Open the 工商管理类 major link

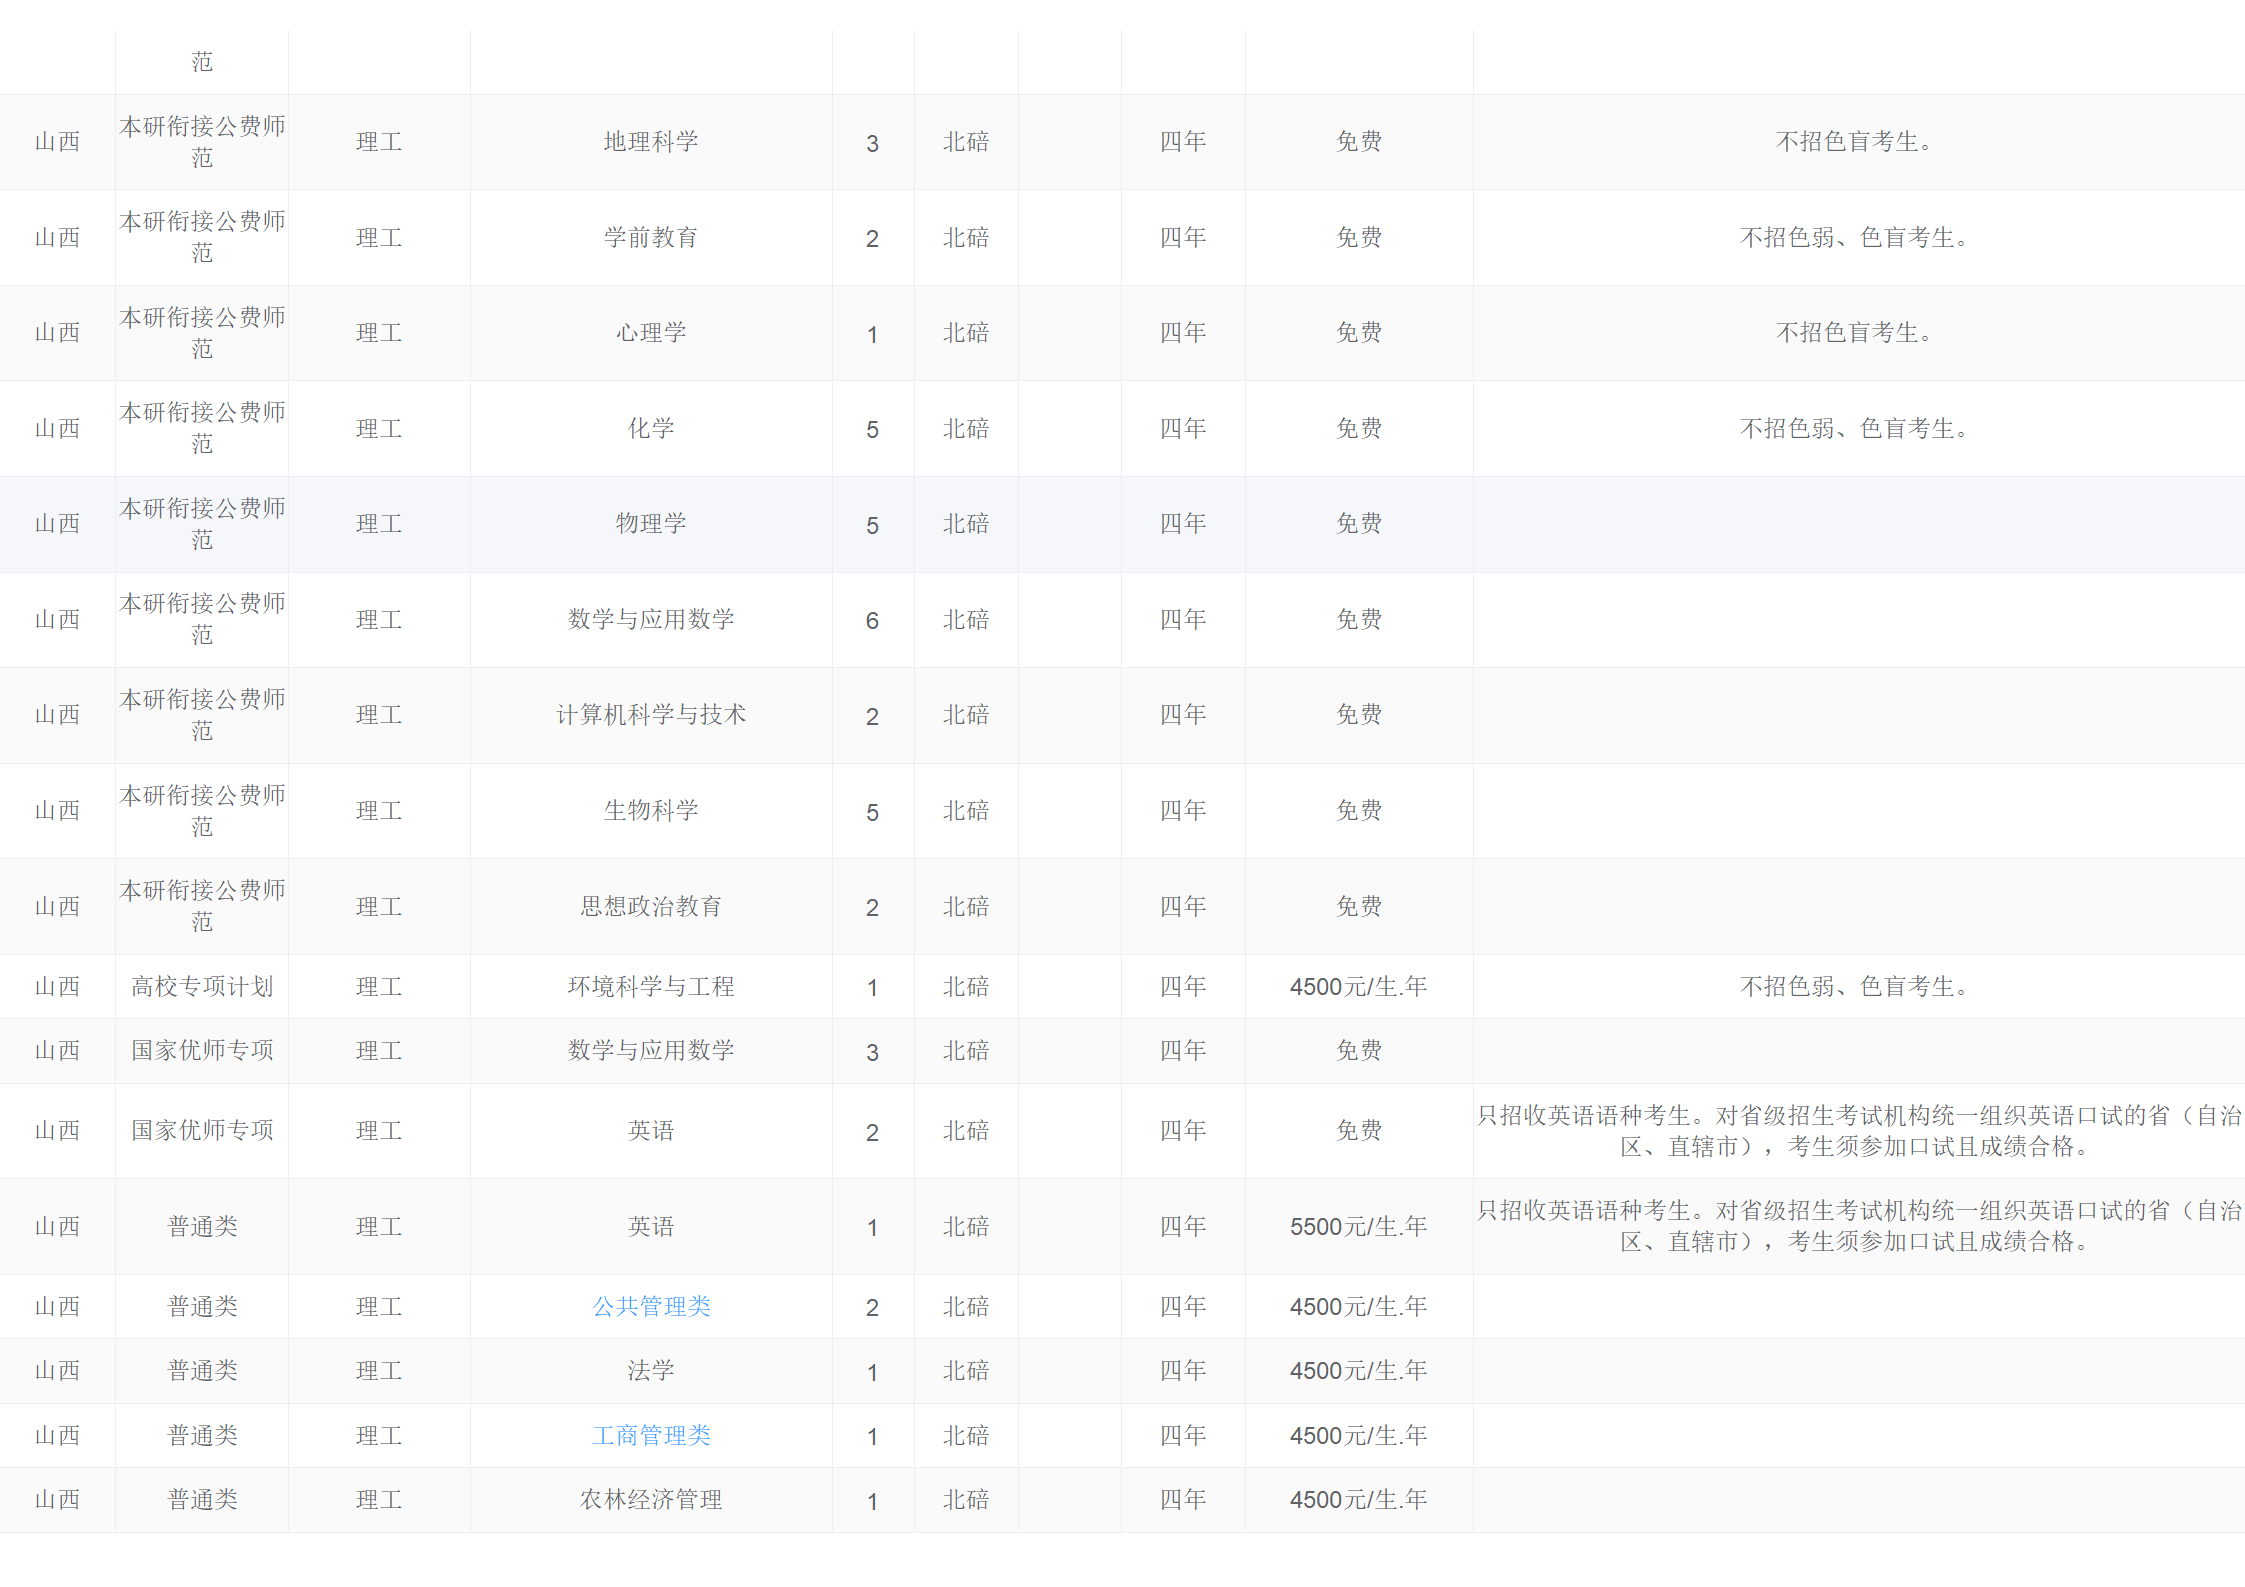[651, 1435]
